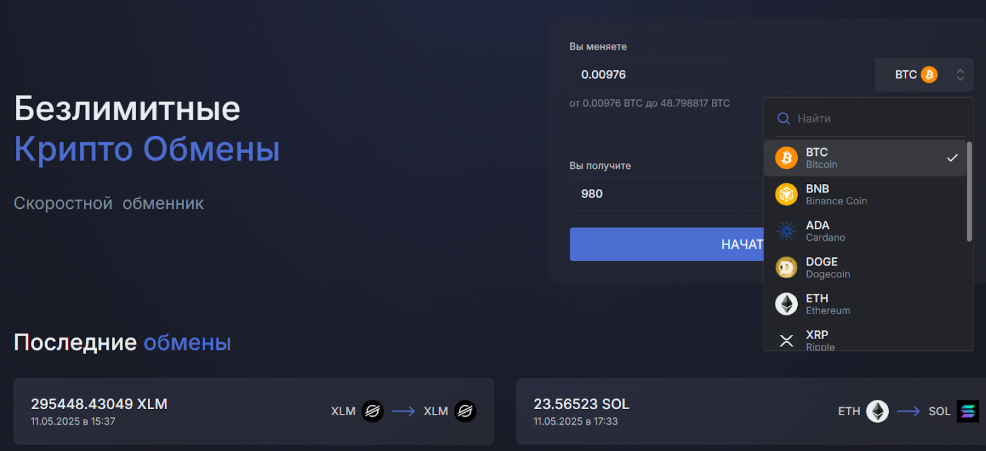This screenshot has width=986, height=451.
Task: Click the Binance Coin logo icon
Action: (786, 194)
